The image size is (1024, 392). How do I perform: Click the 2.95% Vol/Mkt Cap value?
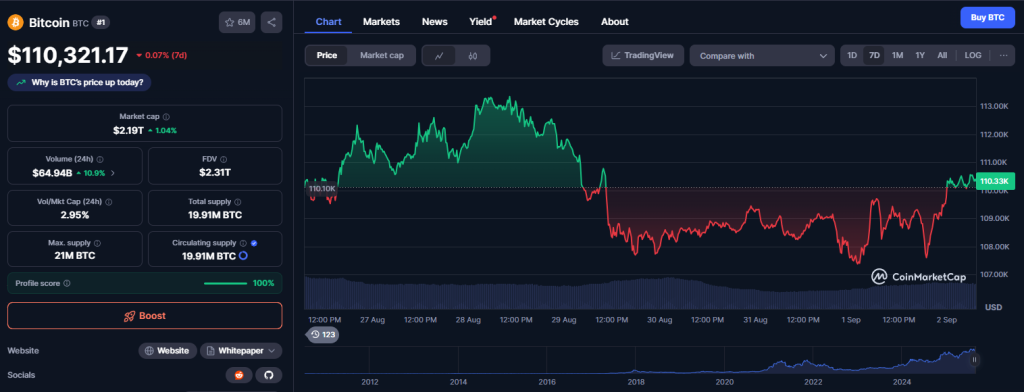click(x=74, y=215)
